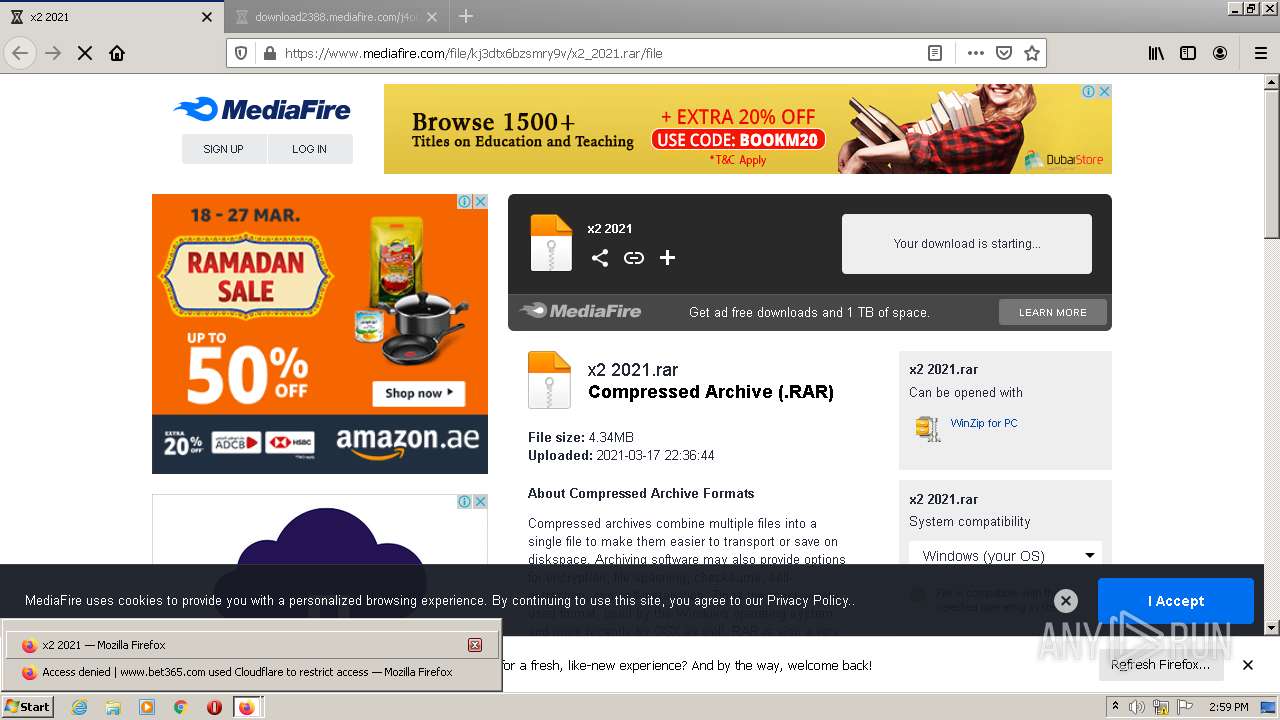The width and height of the screenshot is (1280, 720).
Task: Open a new browser tab
Action: pyautogui.click(x=466, y=16)
